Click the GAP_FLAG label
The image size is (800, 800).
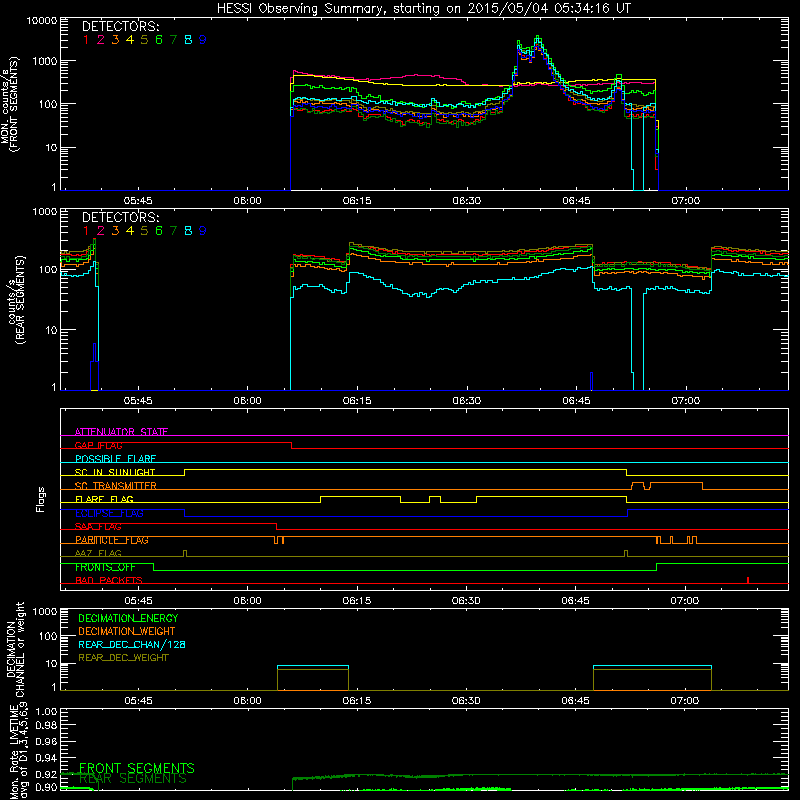(x=98, y=445)
